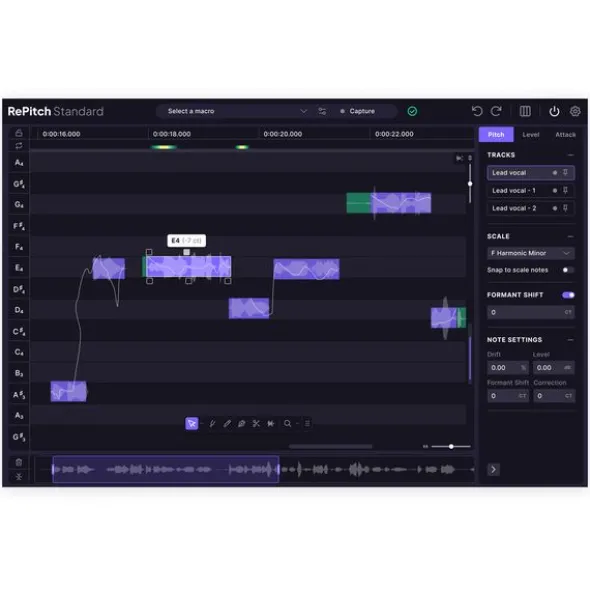Open the Pitch tab
Image resolution: width=590 pixels, height=591 pixels.
496,135
